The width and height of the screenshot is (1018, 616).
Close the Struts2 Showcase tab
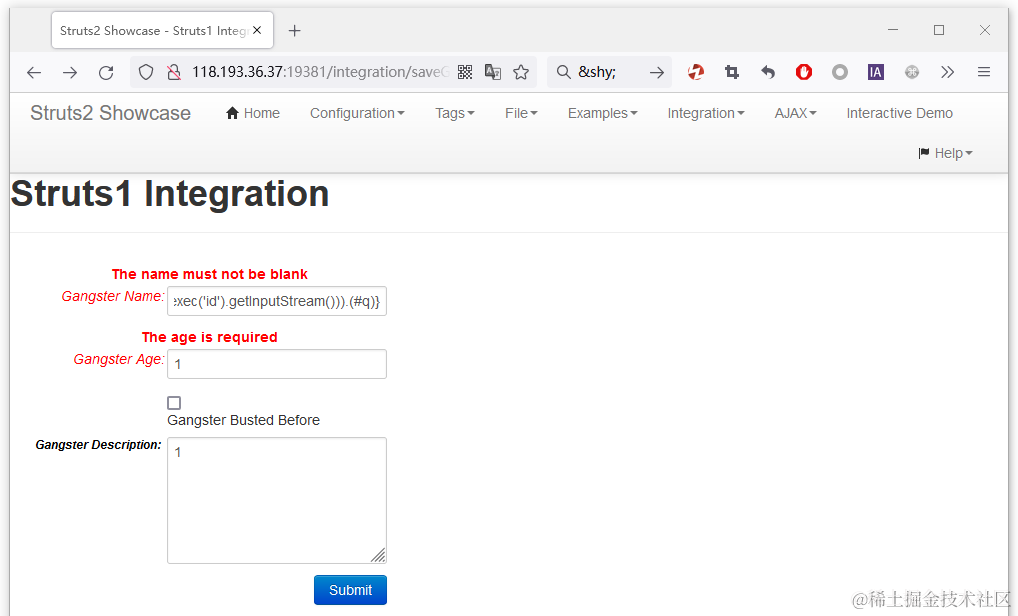tap(257, 30)
